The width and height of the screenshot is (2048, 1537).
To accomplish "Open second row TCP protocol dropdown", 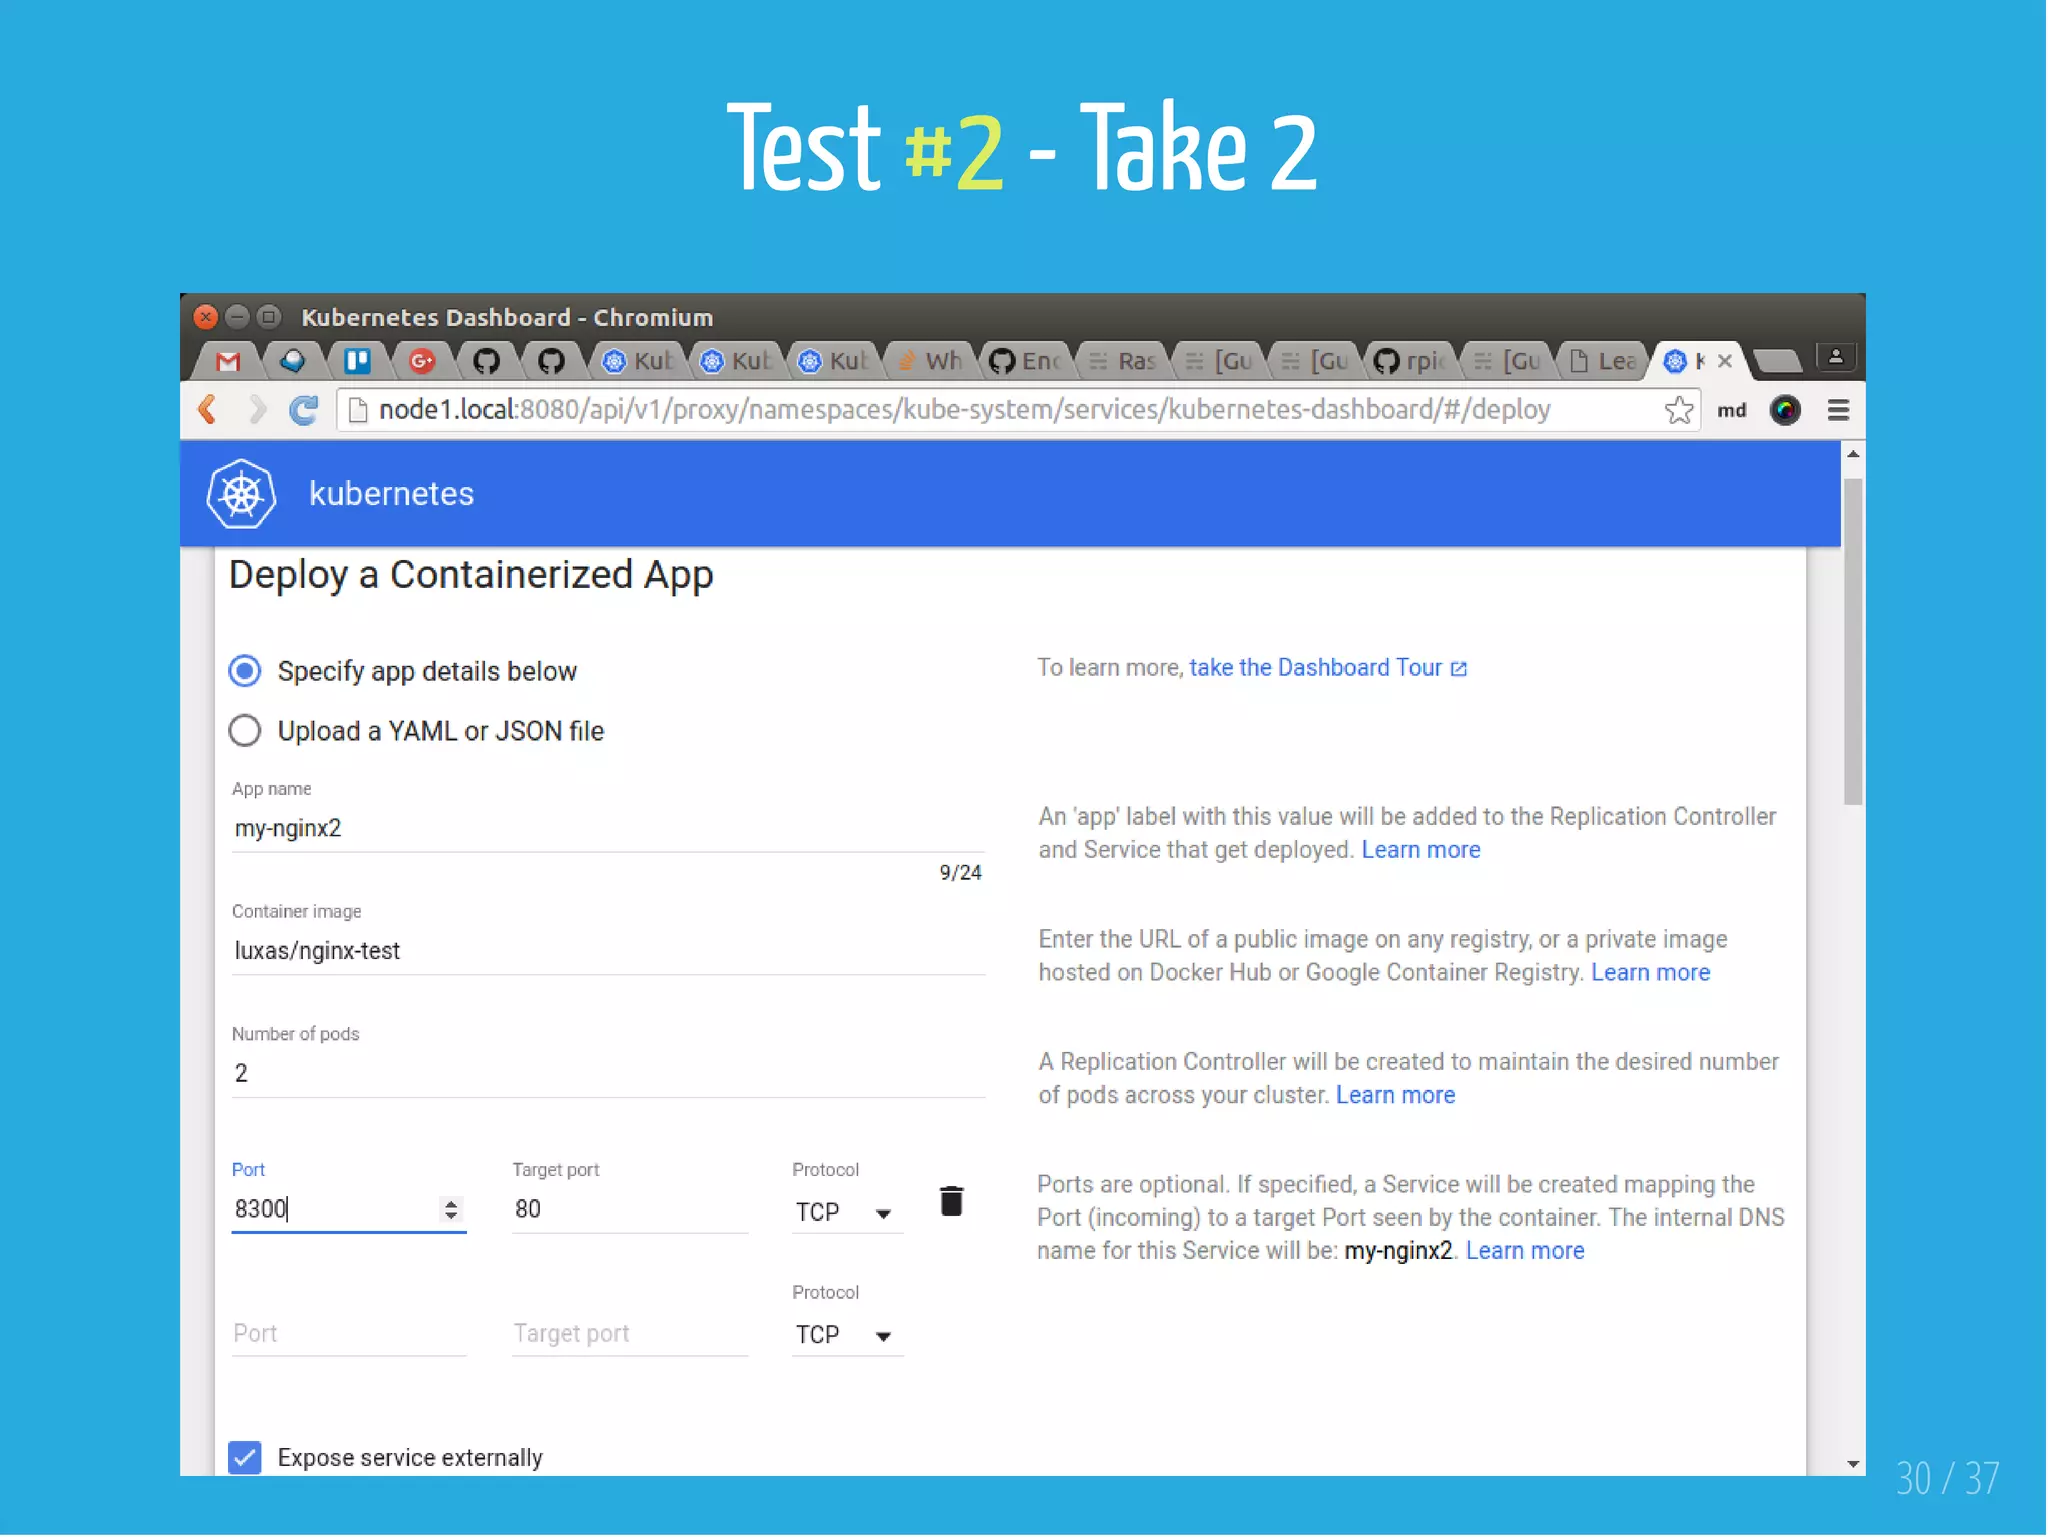I will 845,1335.
